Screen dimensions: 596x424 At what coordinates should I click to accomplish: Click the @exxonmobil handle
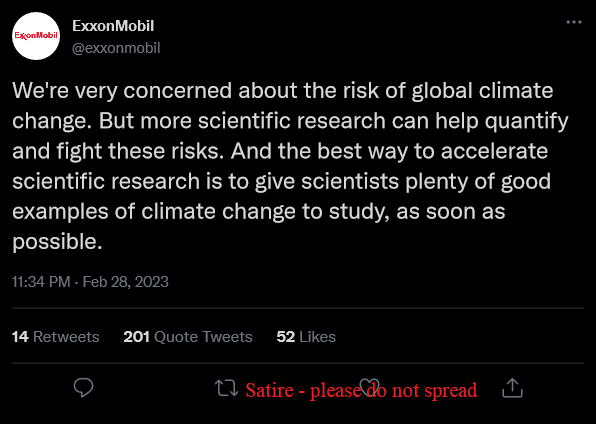pyautogui.click(x=116, y=48)
